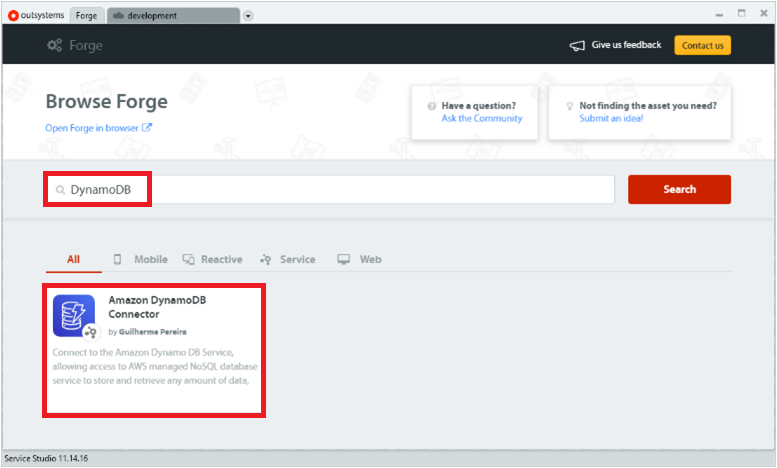This screenshot has width=777, height=468.
Task: Open the Amazon DynamoDB Connector title
Action: tap(157, 307)
